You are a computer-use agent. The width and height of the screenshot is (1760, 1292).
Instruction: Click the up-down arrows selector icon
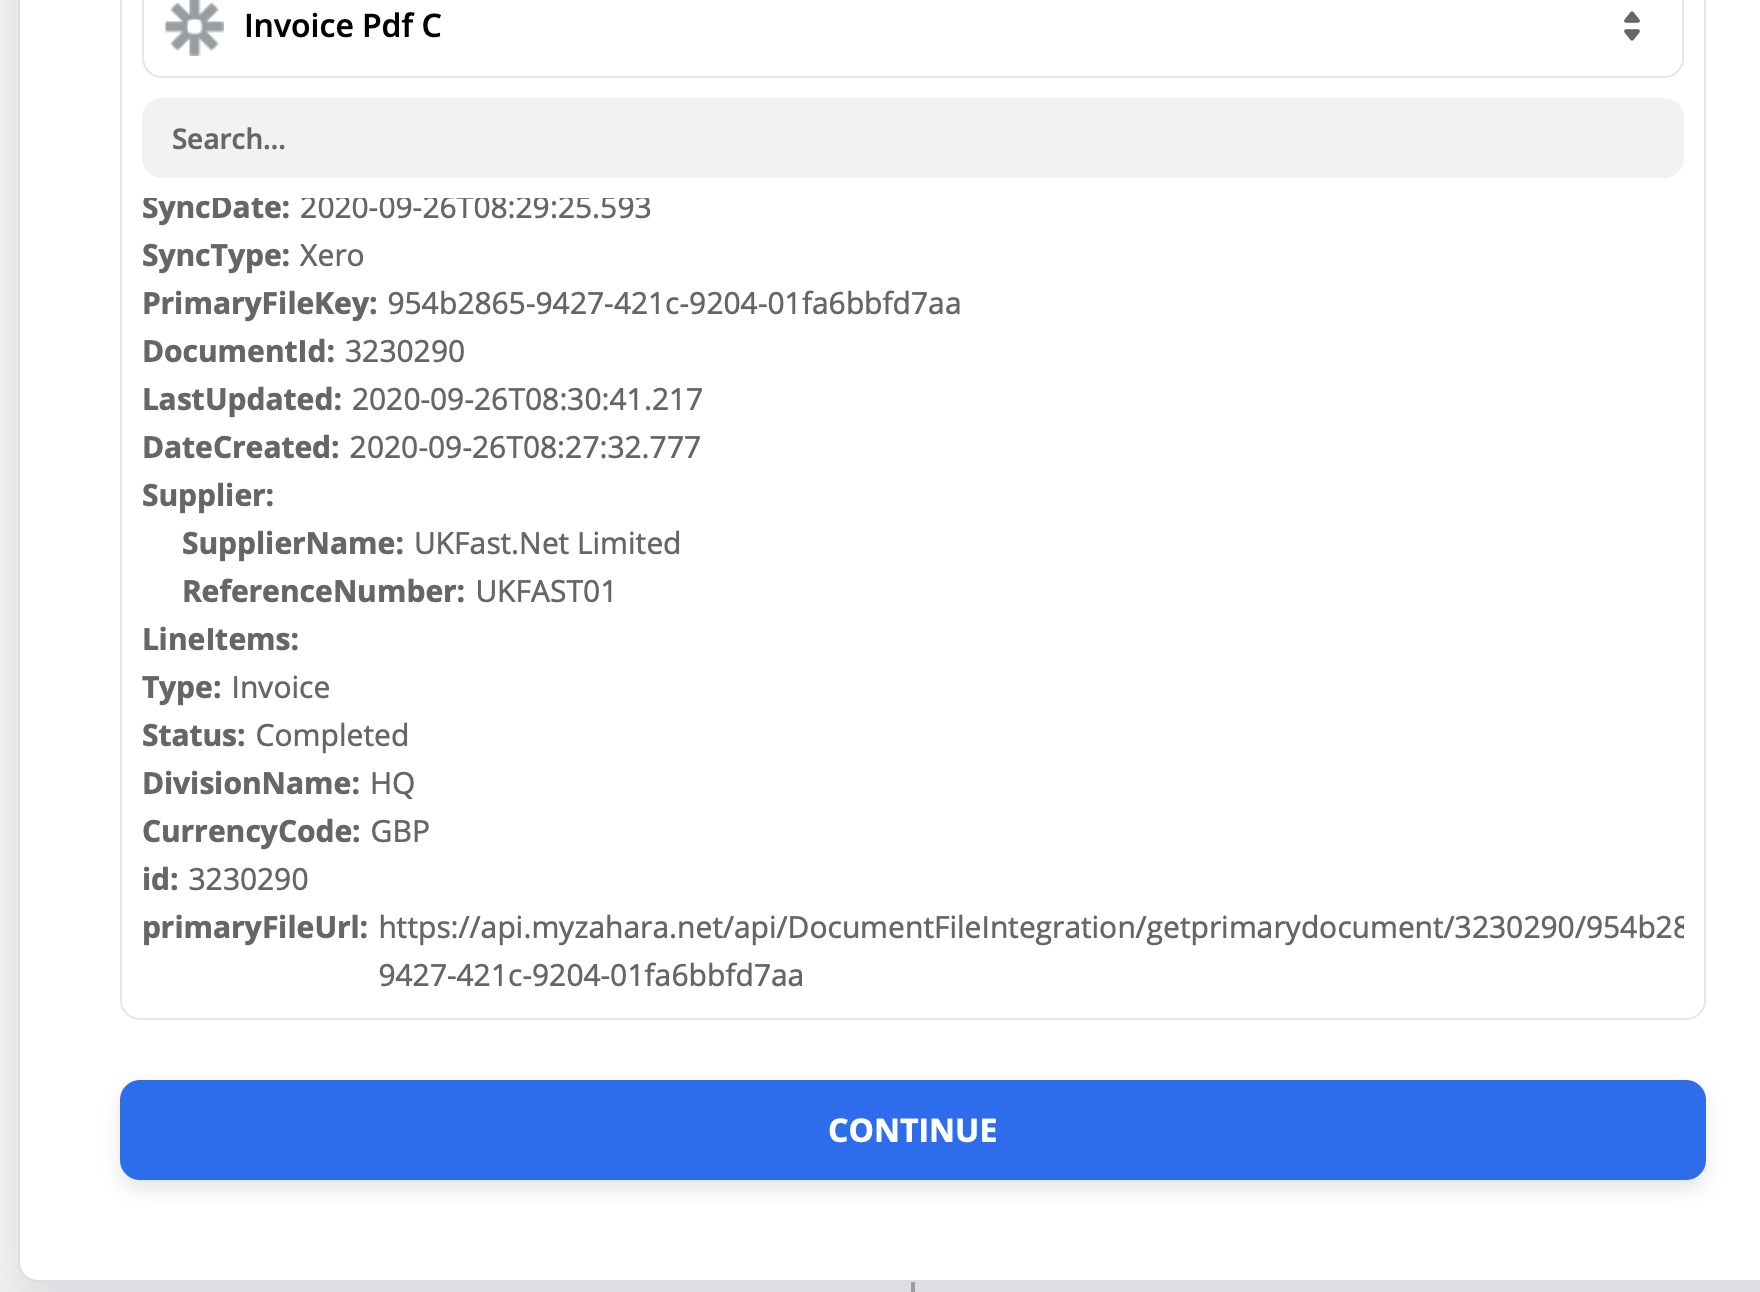(x=1631, y=26)
